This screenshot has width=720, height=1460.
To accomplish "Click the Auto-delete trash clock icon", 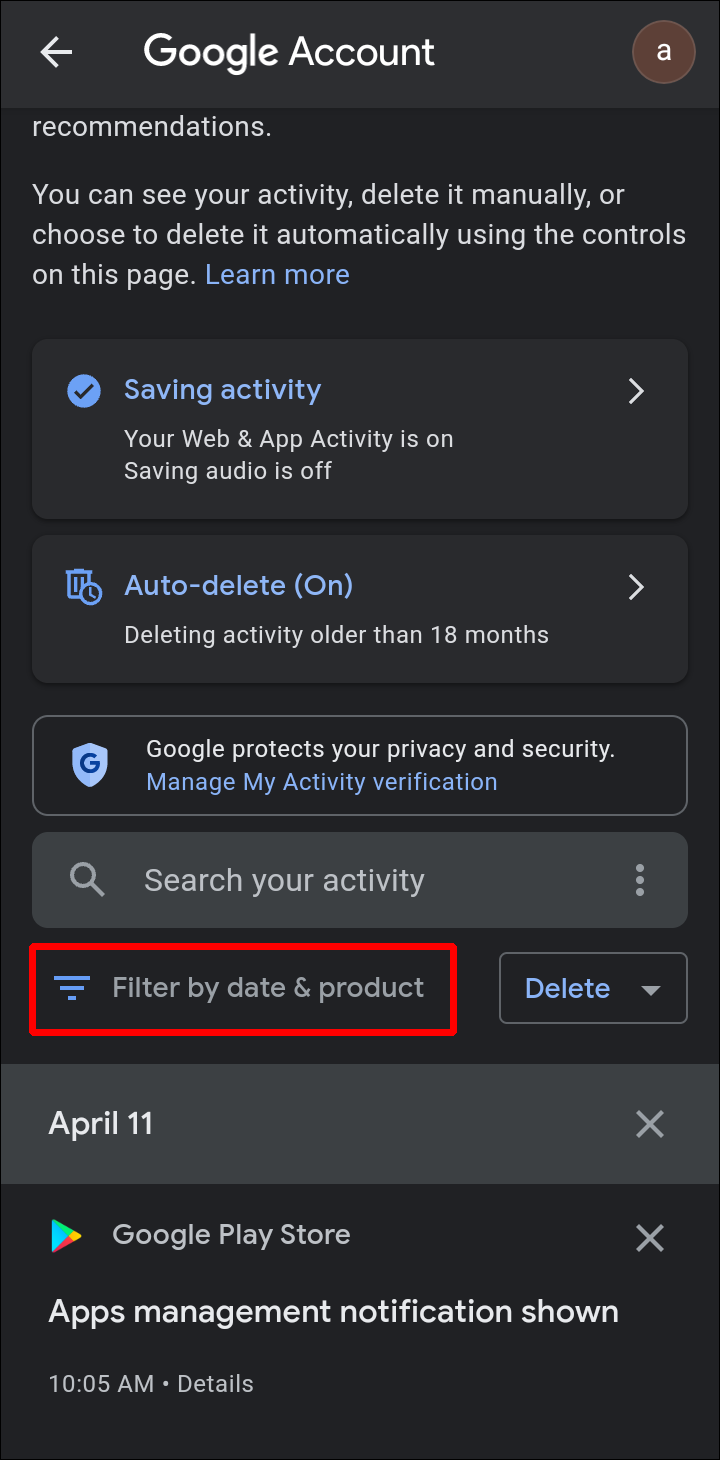I will point(84,586).
